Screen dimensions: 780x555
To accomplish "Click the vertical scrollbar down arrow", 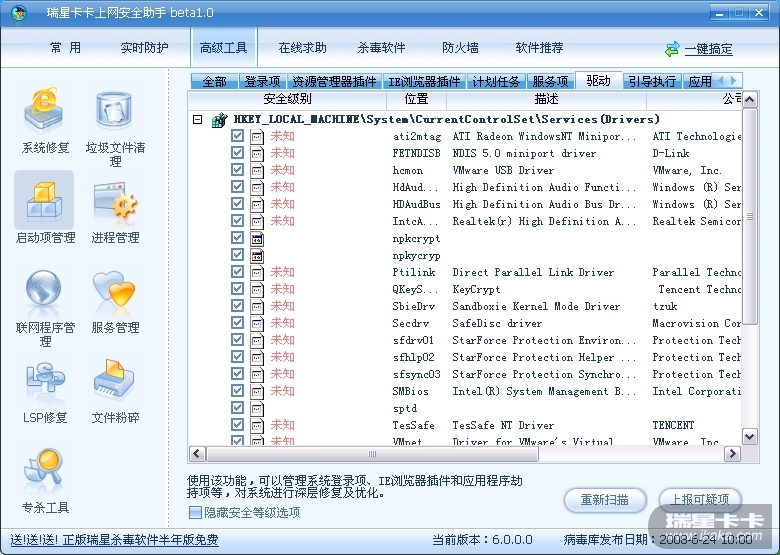I will [x=750, y=437].
